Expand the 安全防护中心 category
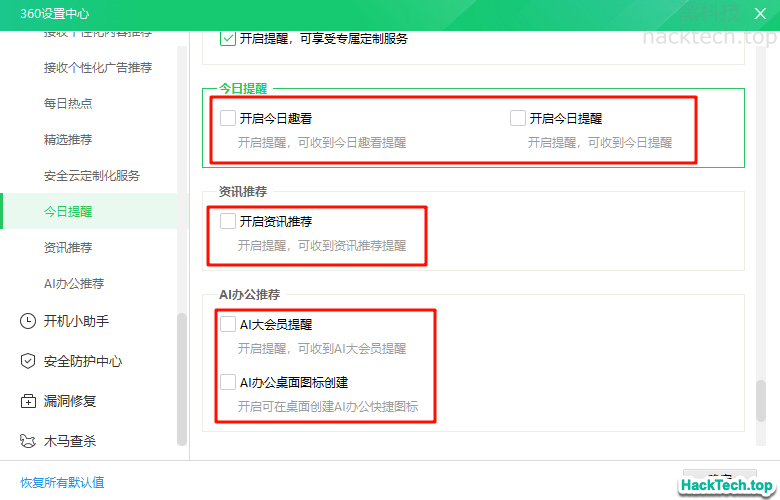 click(82, 361)
